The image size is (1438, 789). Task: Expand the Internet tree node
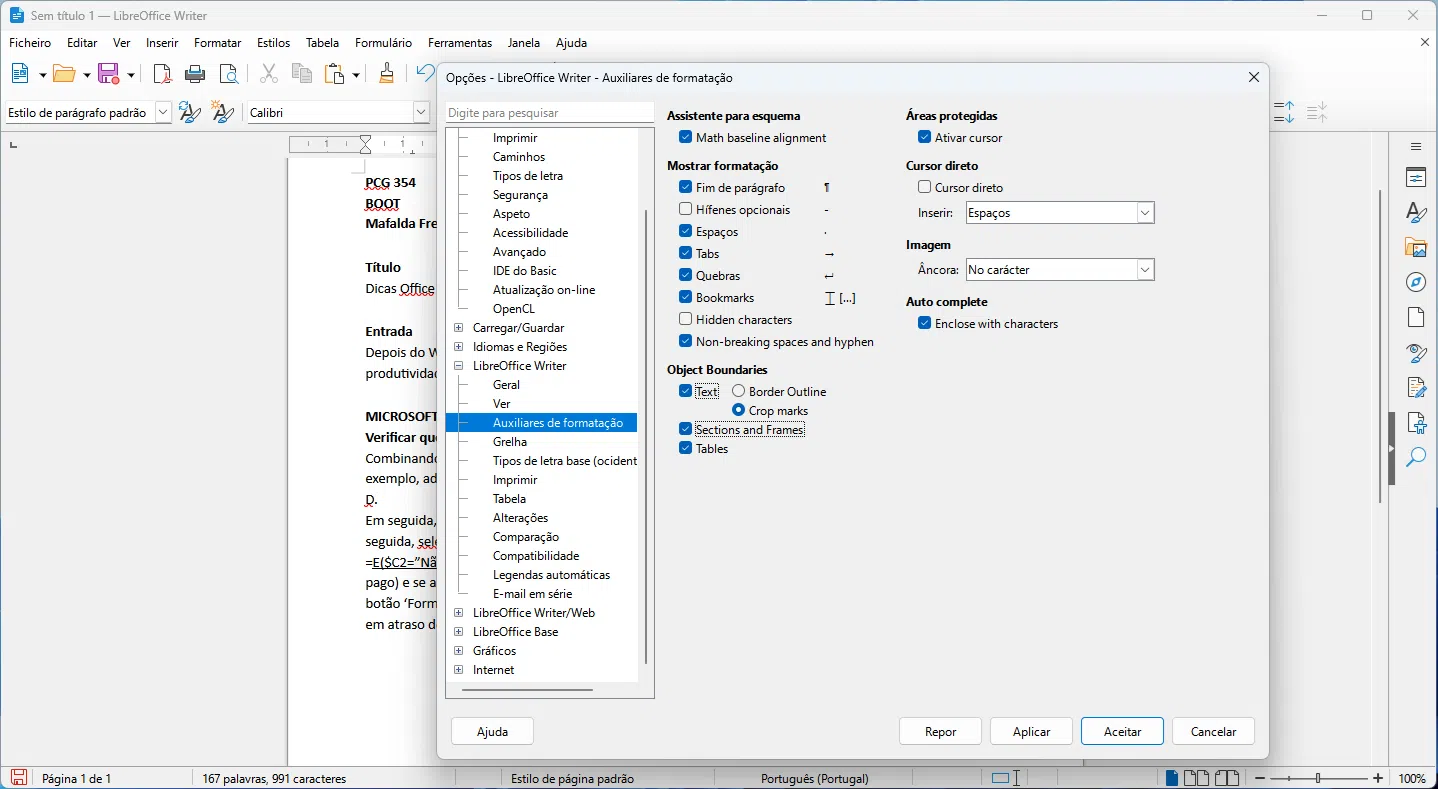point(459,670)
